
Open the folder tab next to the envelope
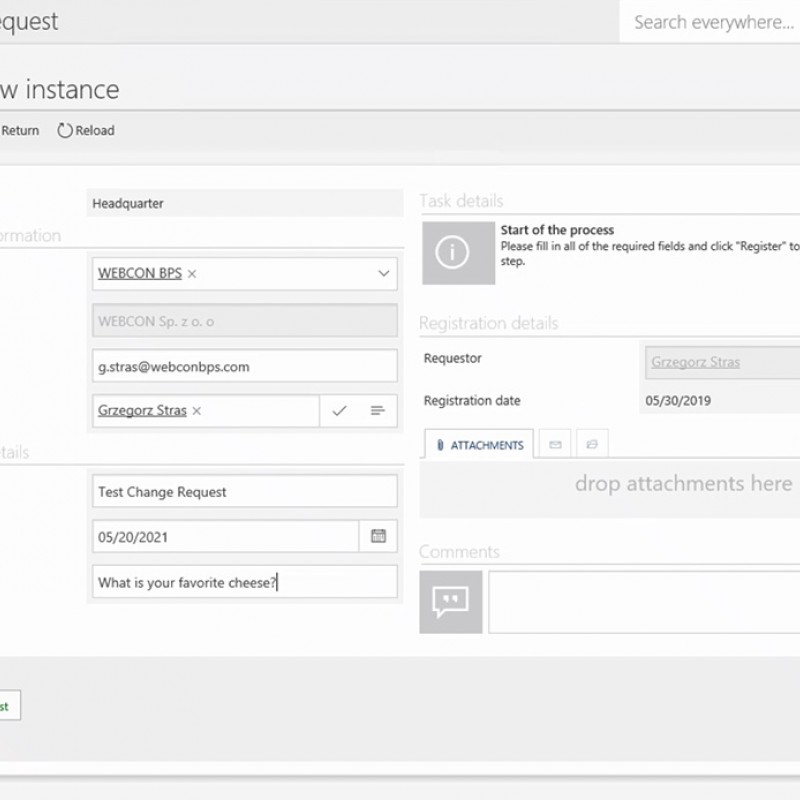(591, 445)
